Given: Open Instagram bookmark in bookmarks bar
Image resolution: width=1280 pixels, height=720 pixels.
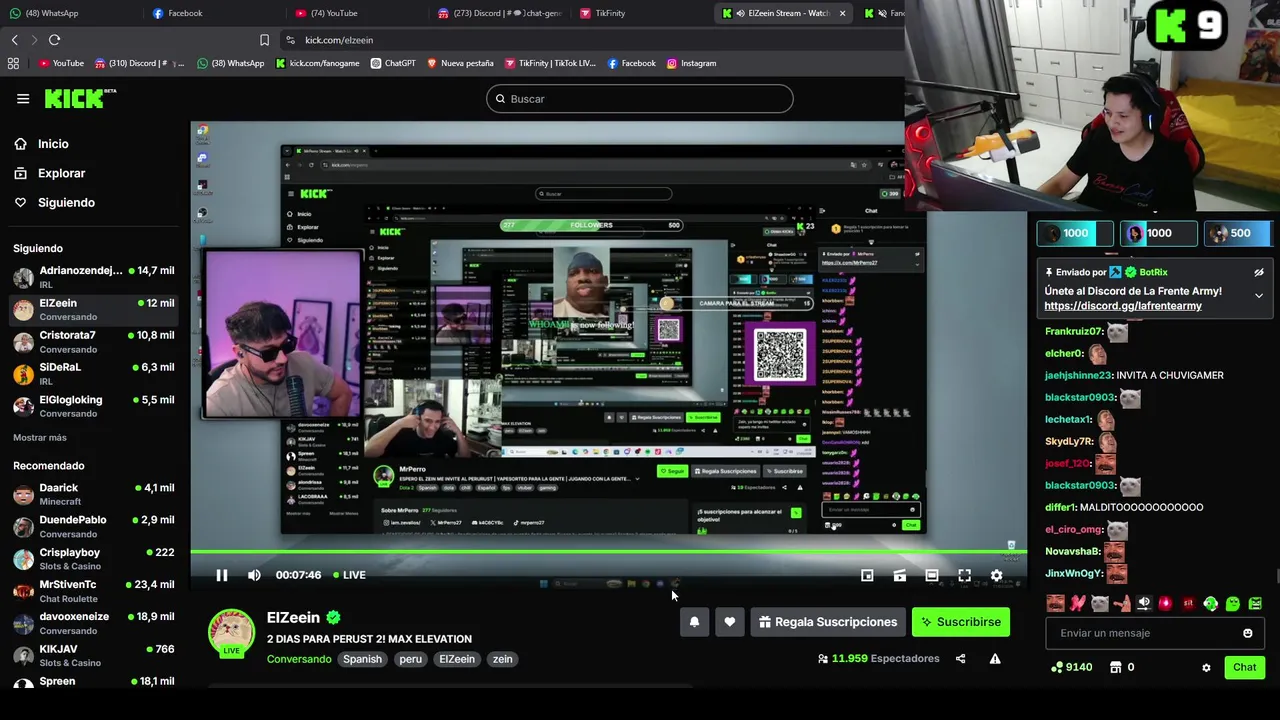Looking at the screenshot, I should (691, 63).
